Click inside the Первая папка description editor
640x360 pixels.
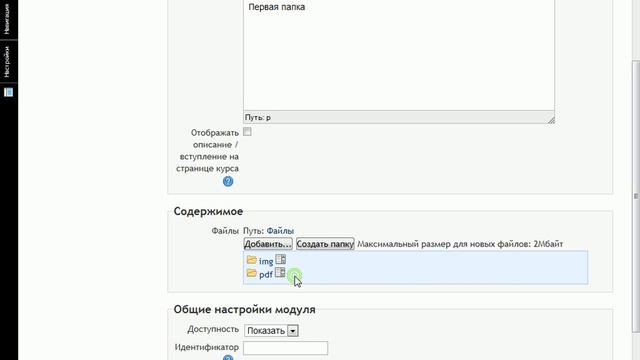point(399,55)
